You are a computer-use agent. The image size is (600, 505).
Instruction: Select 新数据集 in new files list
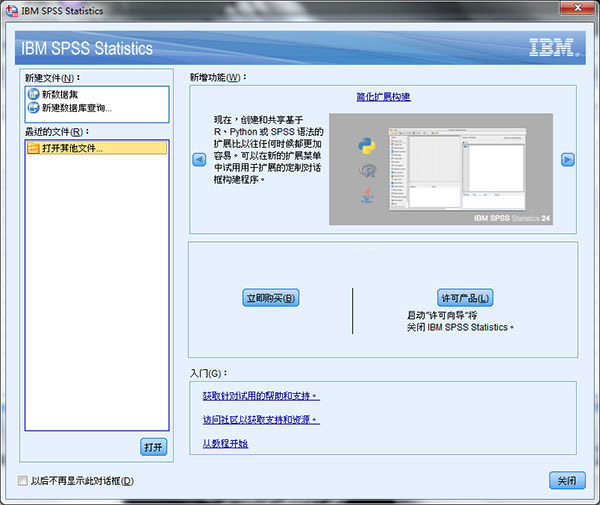97,94
